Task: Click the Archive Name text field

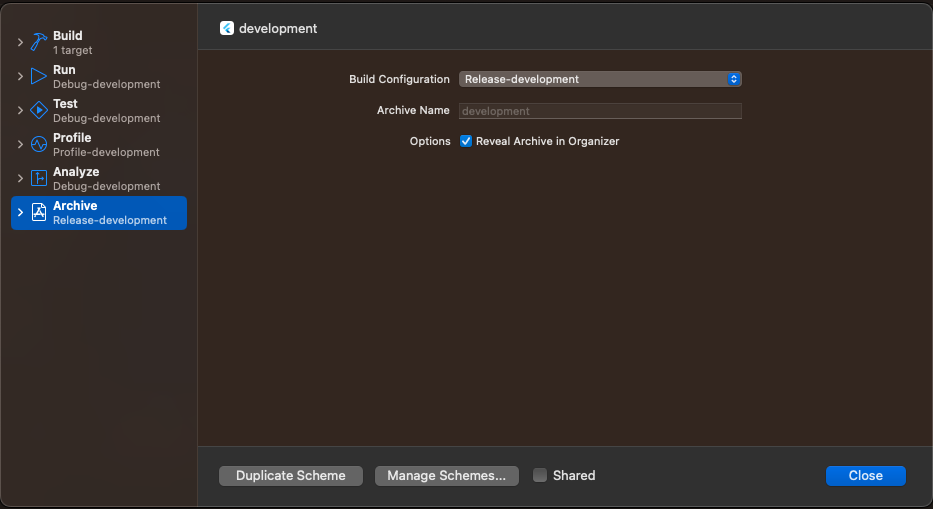Action: (x=600, y=111)
